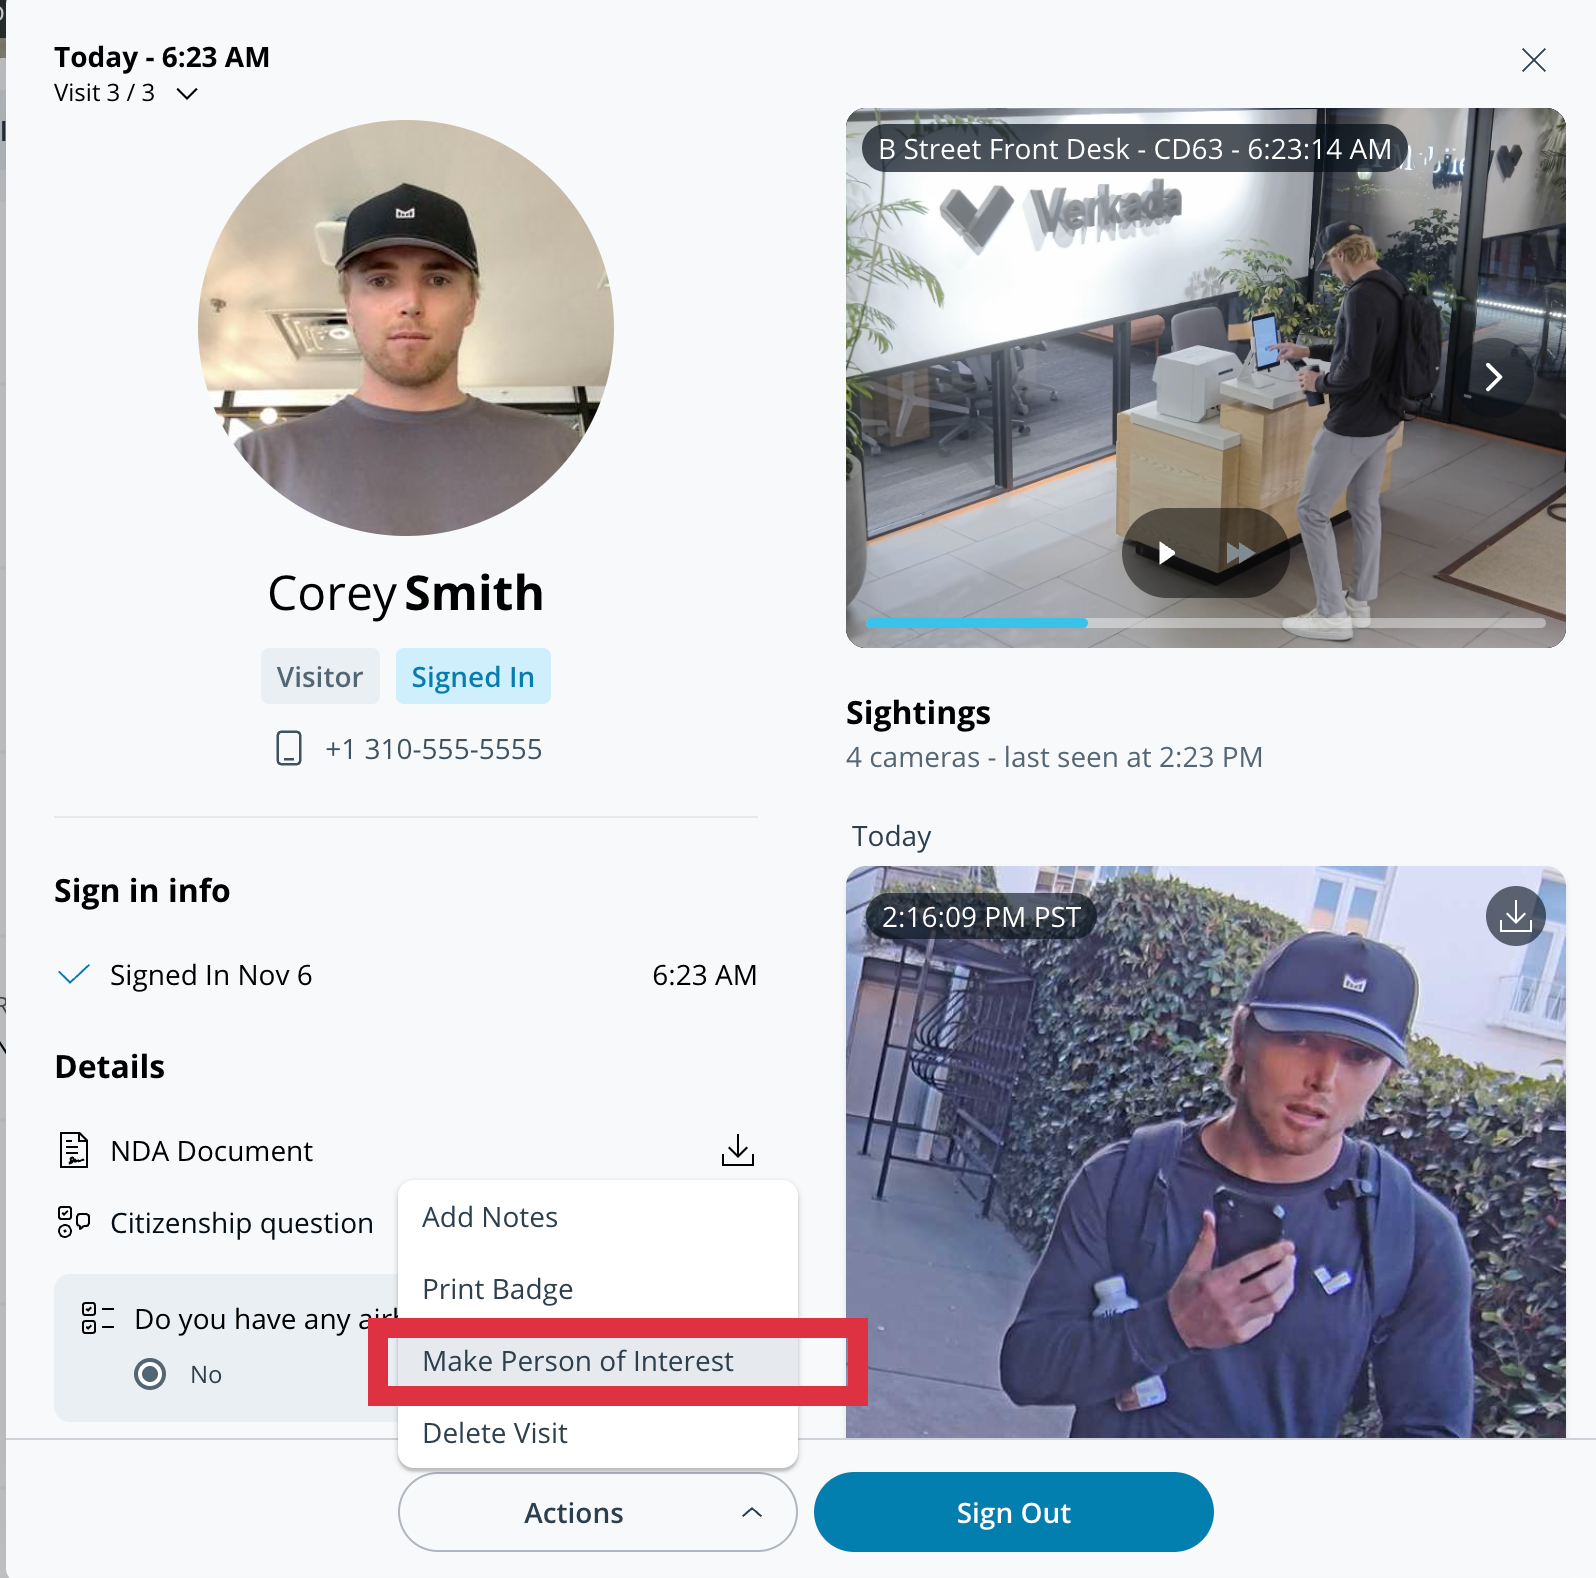Download the NDA Document
Viewport: 1596px width, 1578px height.
(738, 1151)
